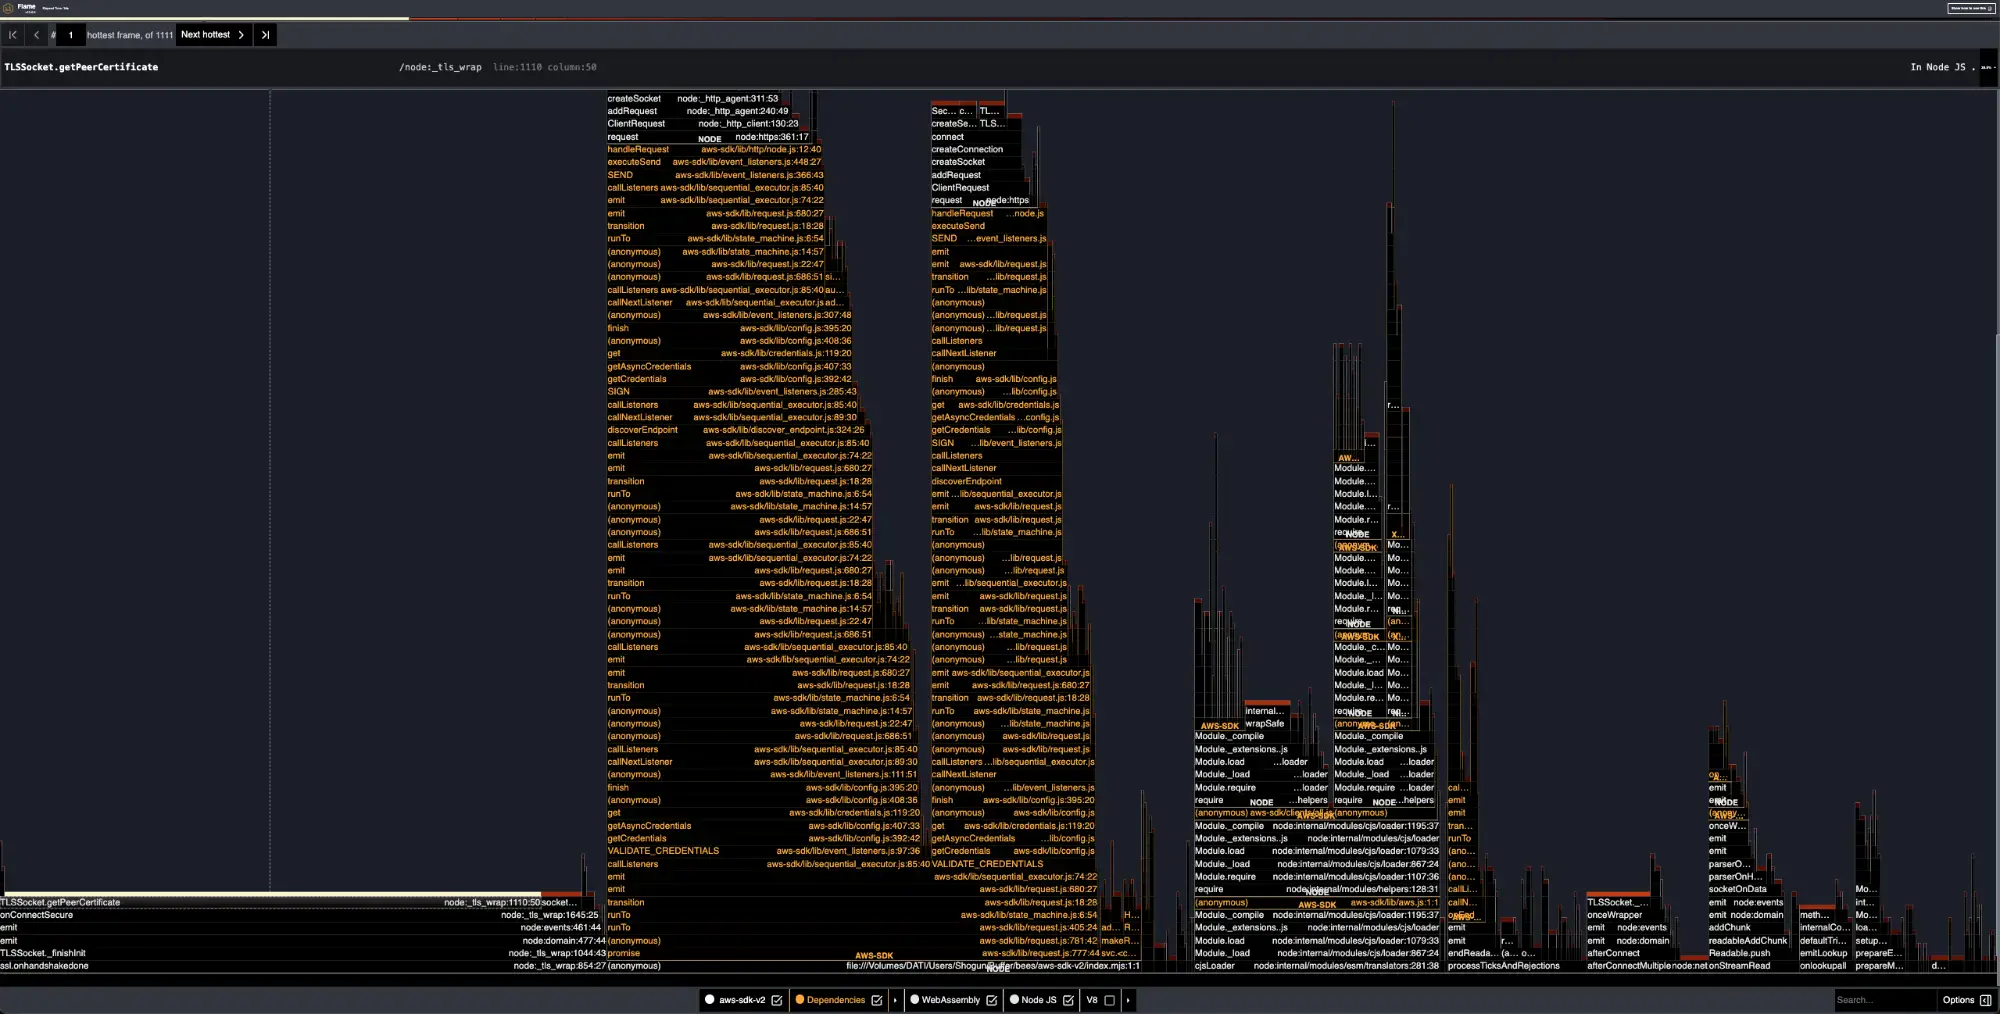The height and width of the screenshot is (1014, 2000).
Task: Click the Next hottest button
Action: 212,35
